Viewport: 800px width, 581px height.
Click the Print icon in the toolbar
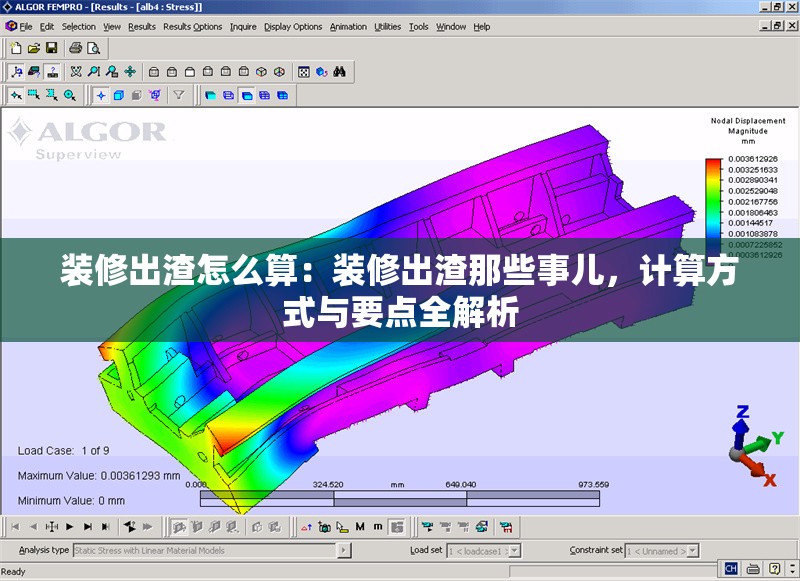(x=76, y=48)
